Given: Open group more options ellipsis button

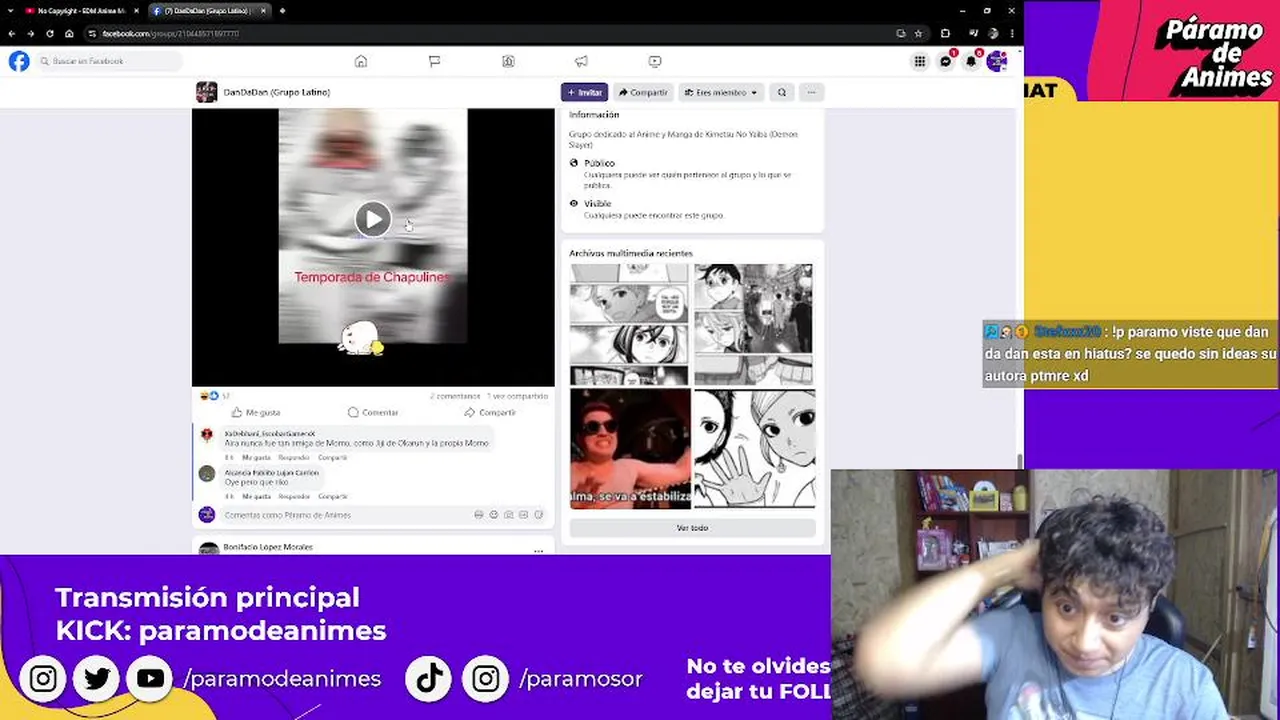Looking at the screenshot, I should click(811, 92).
